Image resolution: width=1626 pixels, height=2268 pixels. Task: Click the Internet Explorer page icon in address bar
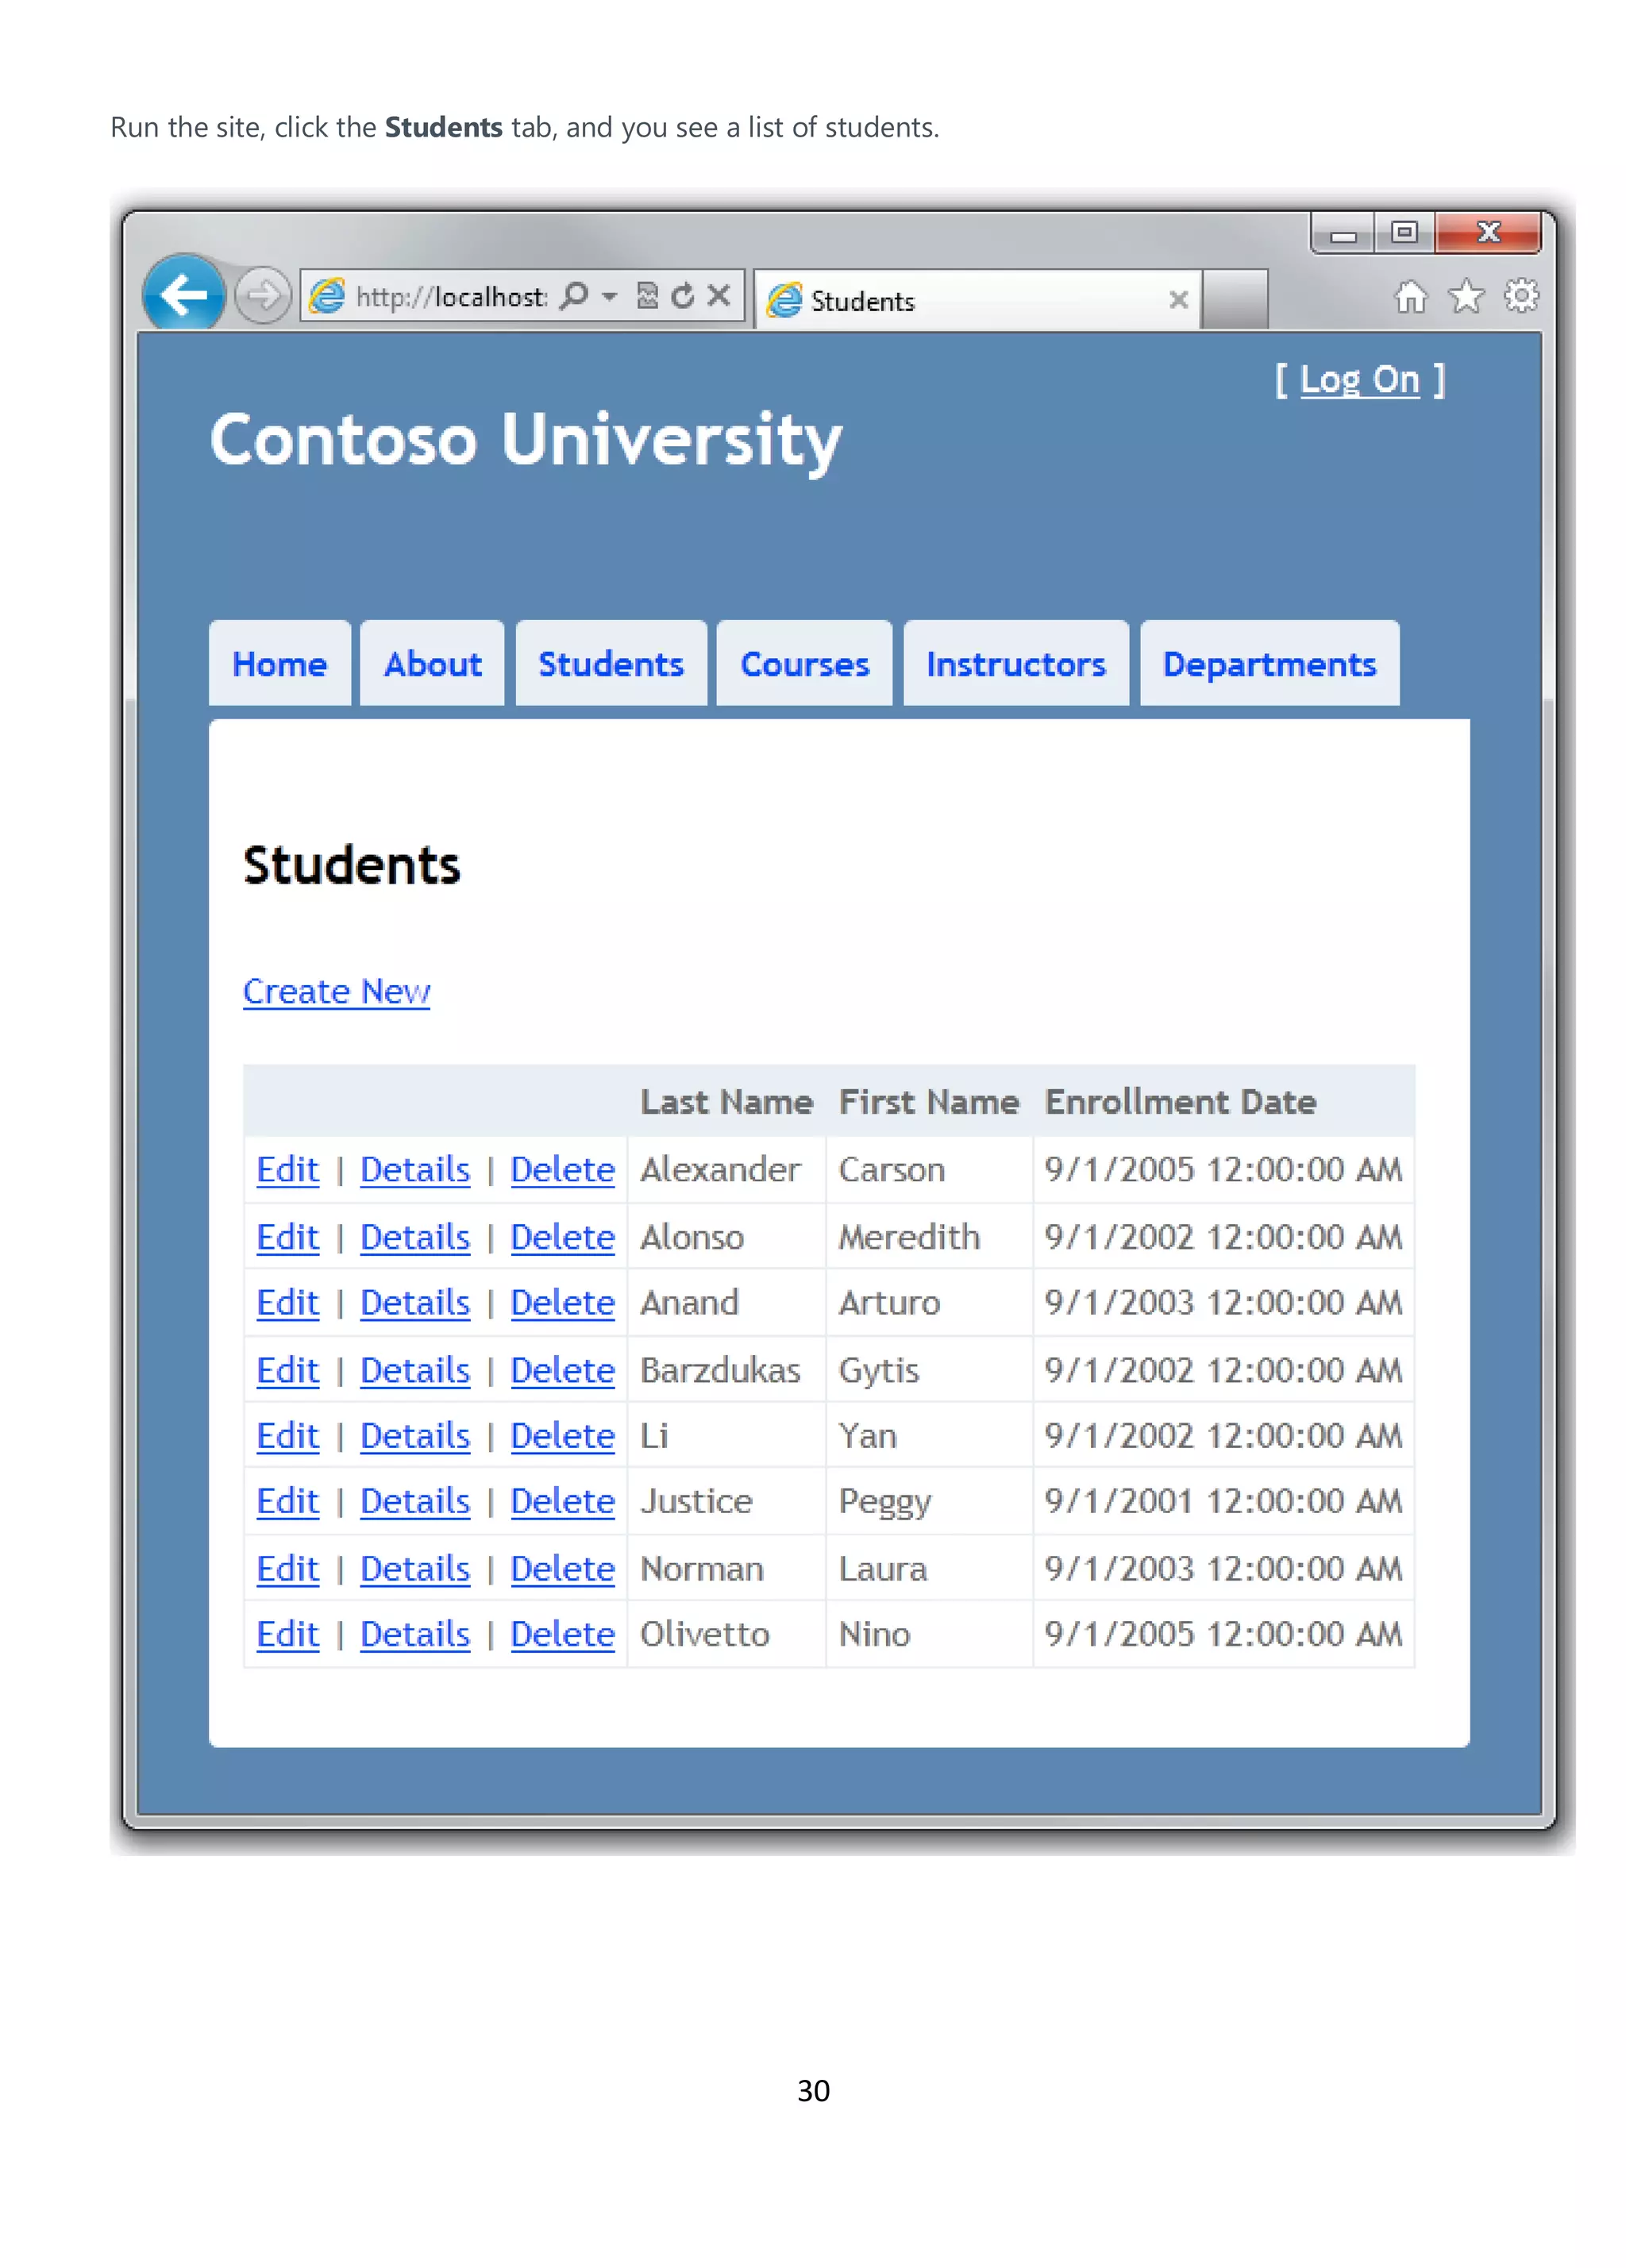tap(327, 296)
